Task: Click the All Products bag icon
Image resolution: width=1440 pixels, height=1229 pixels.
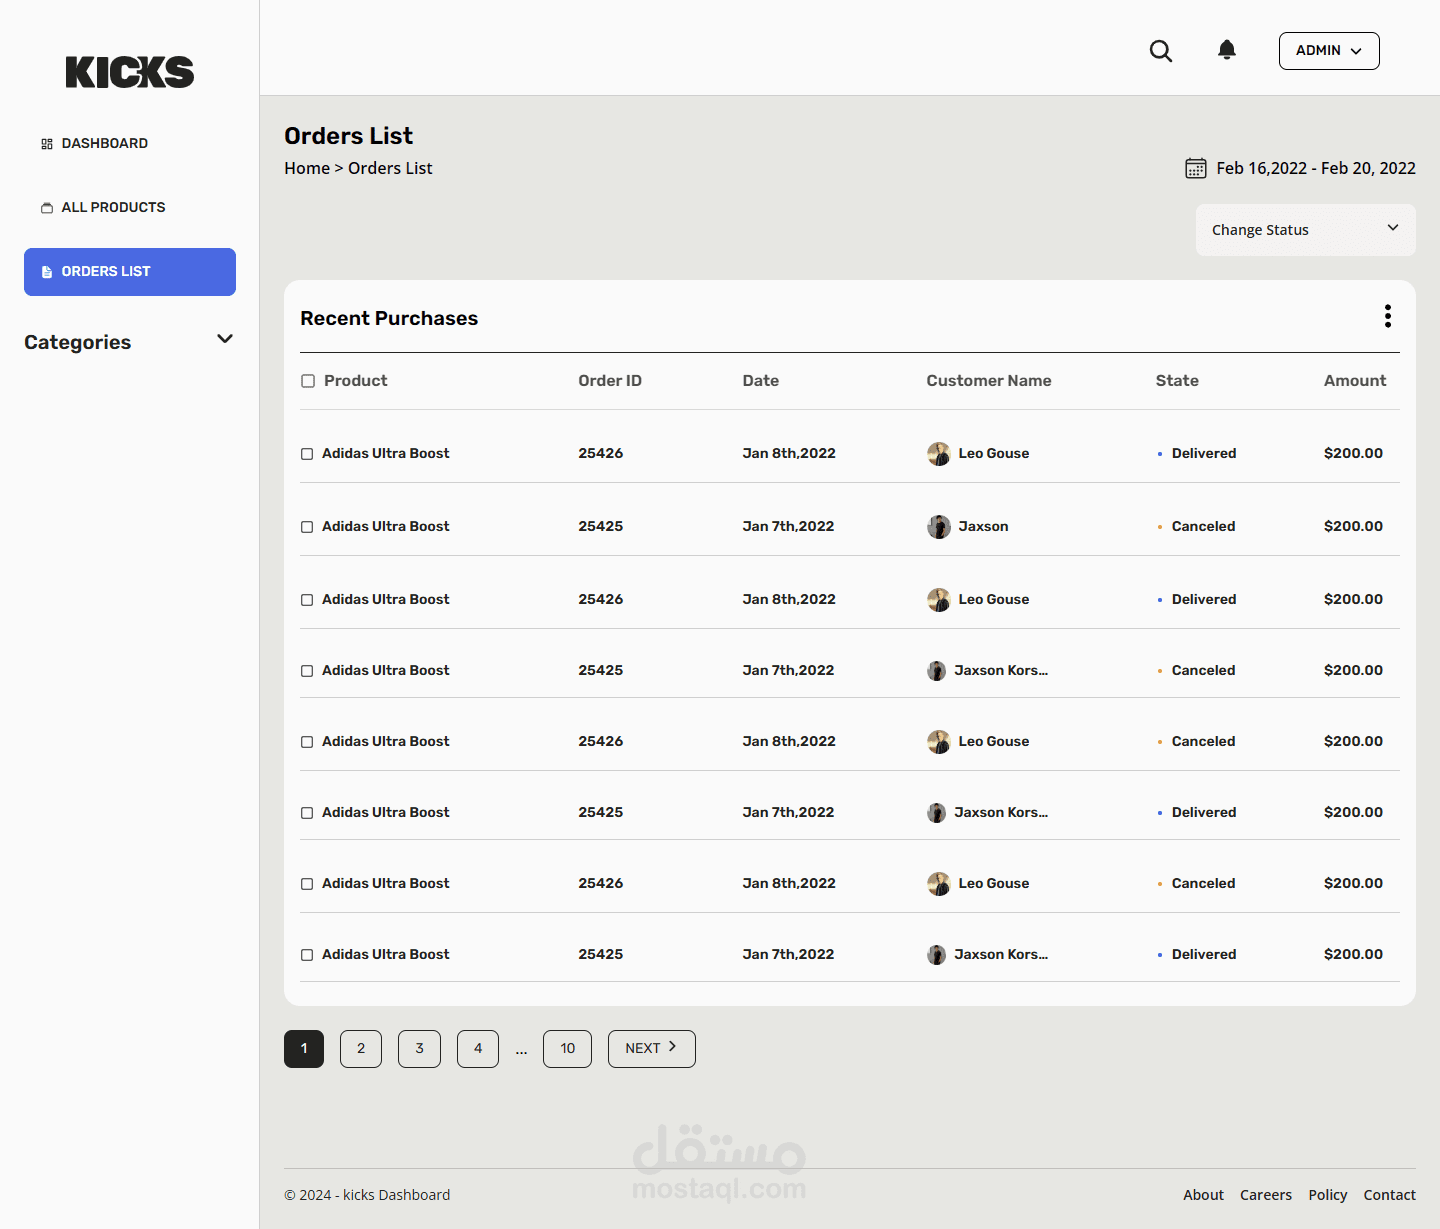Action: click(x=47, y=208)
